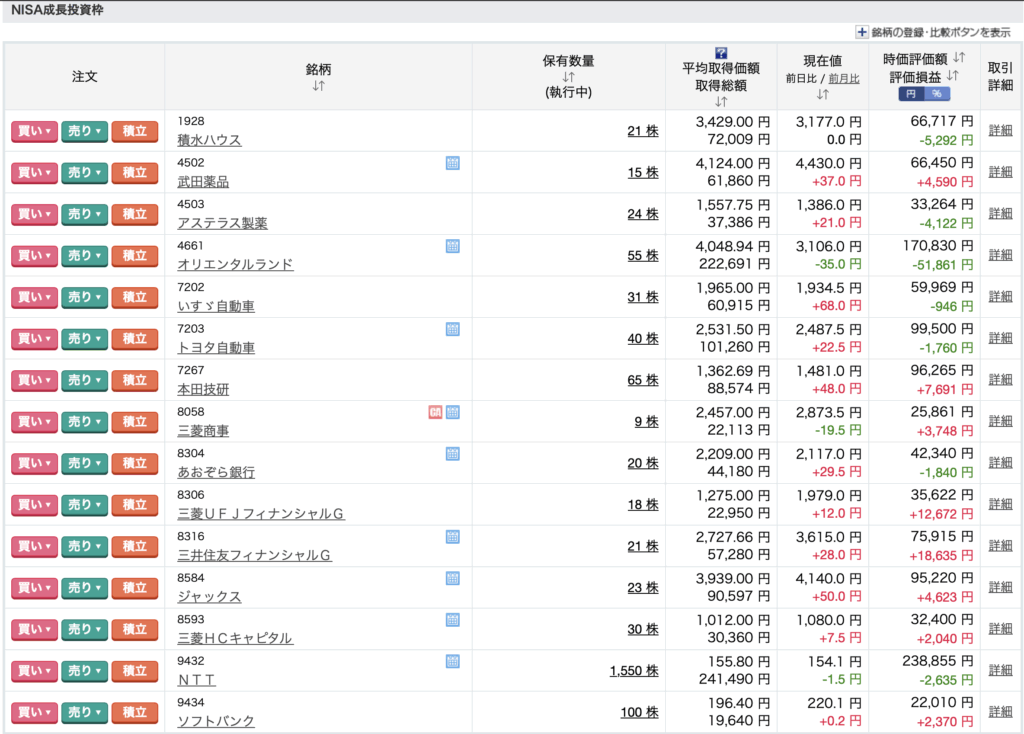
Task: Open calendar icon for ジャックス row
Action: click(x=453, y=579)
